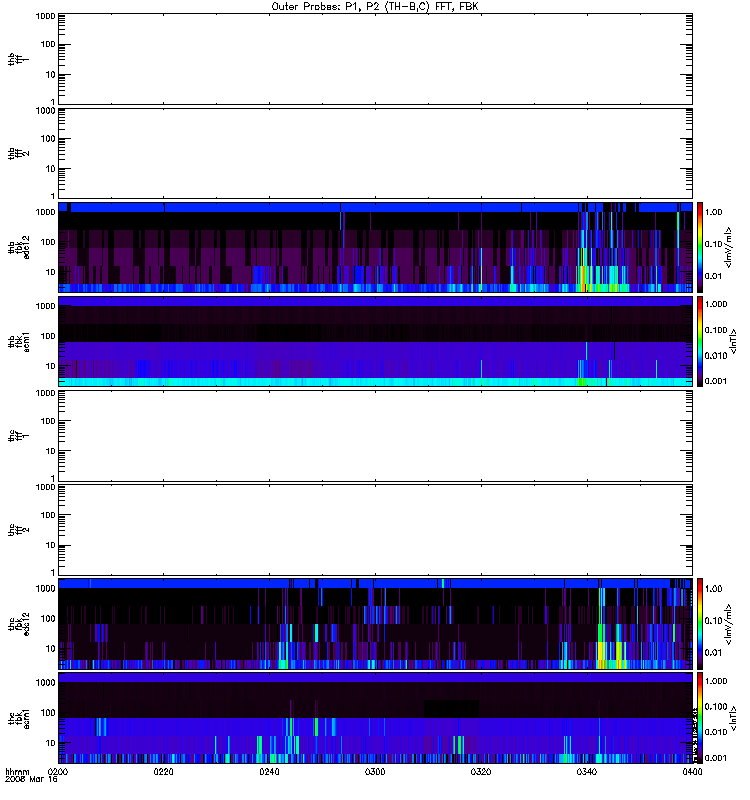This screenshot has width=750, height=800.
Task: Click the 'thb fbk scm1' y-axis label
Action: 18,341
